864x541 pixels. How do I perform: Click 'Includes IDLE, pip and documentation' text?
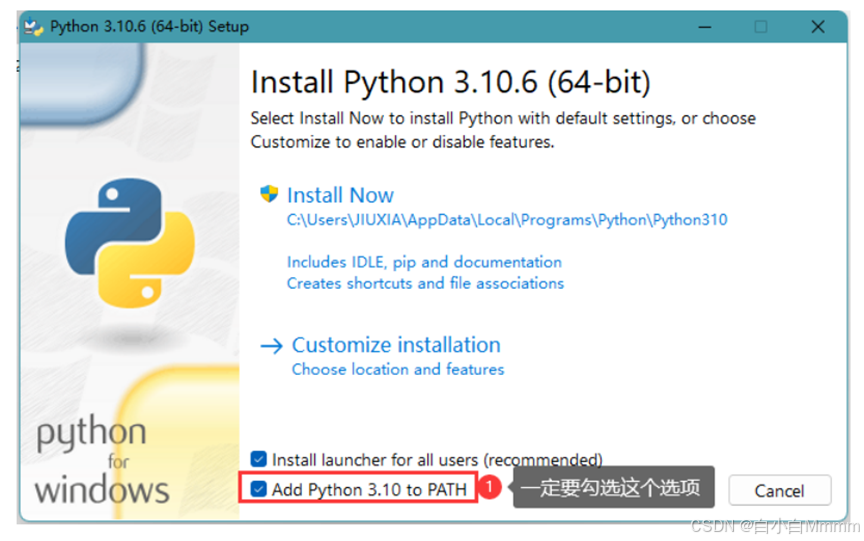coord(424,262)
